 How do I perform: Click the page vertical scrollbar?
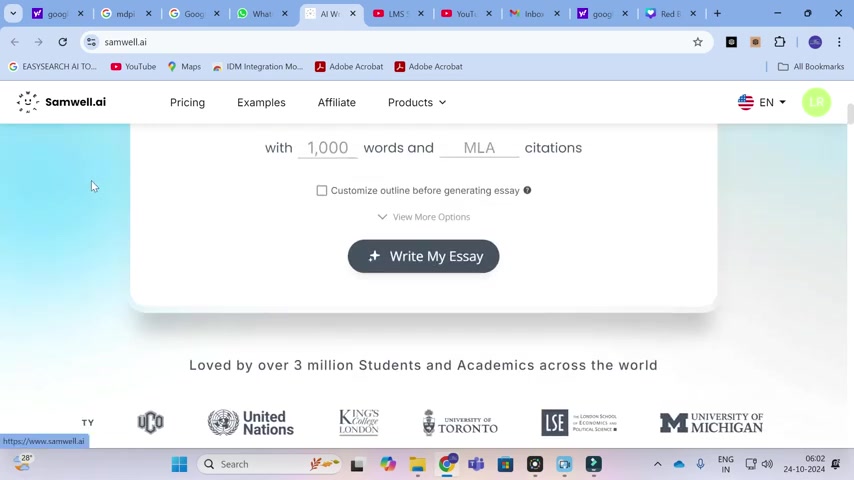point(850,114)
